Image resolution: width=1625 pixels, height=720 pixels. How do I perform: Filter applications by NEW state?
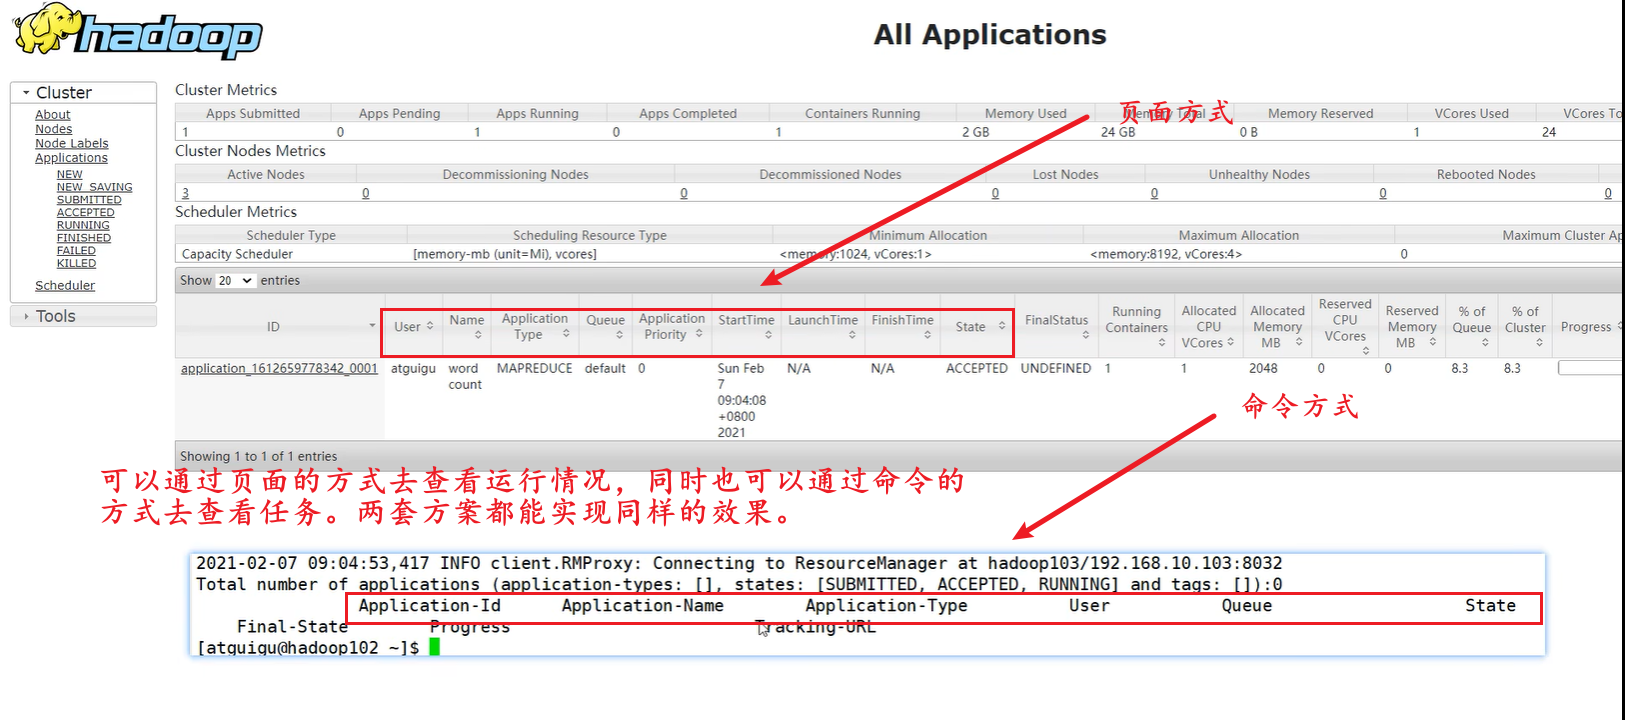coord(70,174)
